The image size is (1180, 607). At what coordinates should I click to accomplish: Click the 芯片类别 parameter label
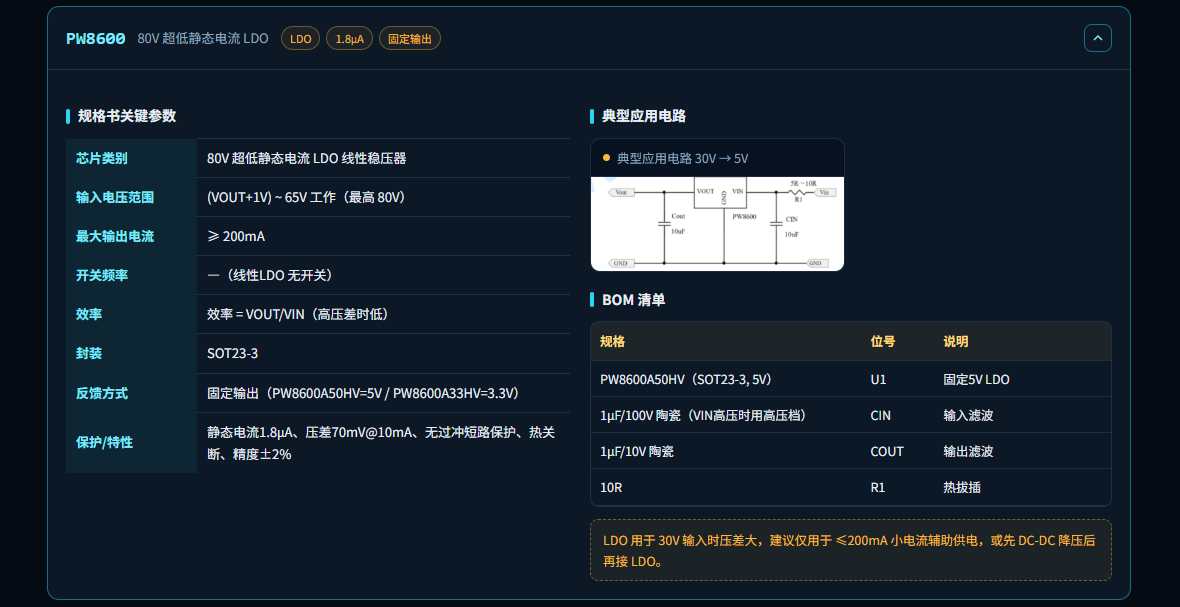(102, 158)
